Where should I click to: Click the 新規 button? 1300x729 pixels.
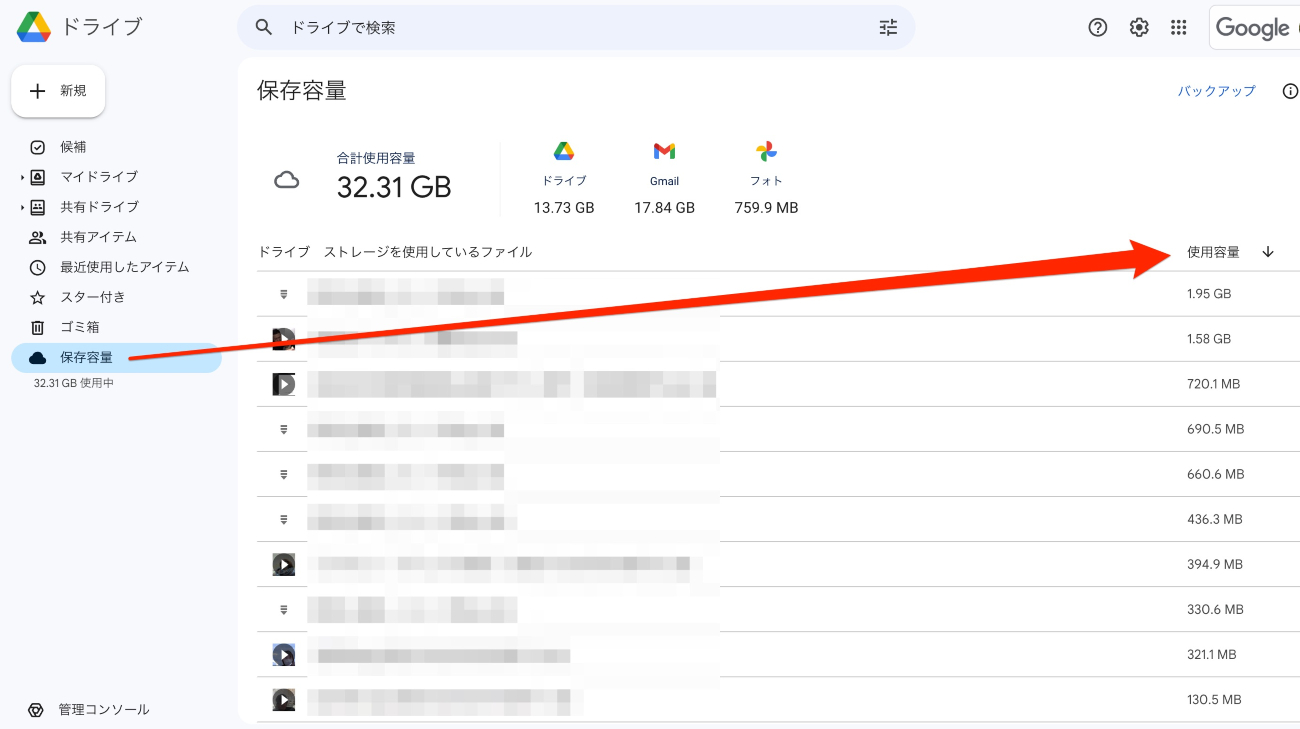[x=57, y=90]
